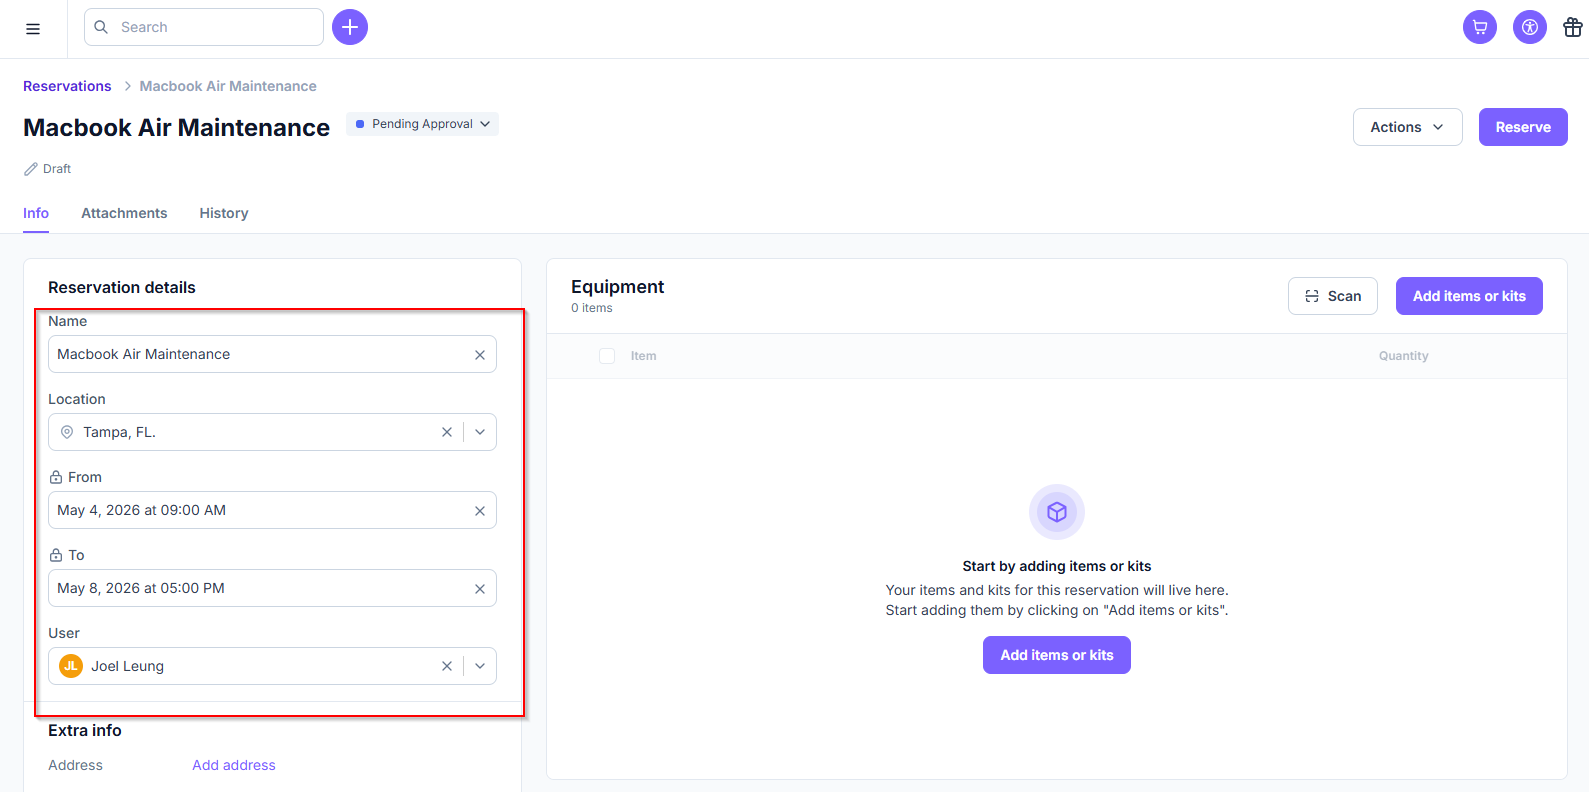
Task: Expand the User dropdown chevron
Action: click(480, 666)
